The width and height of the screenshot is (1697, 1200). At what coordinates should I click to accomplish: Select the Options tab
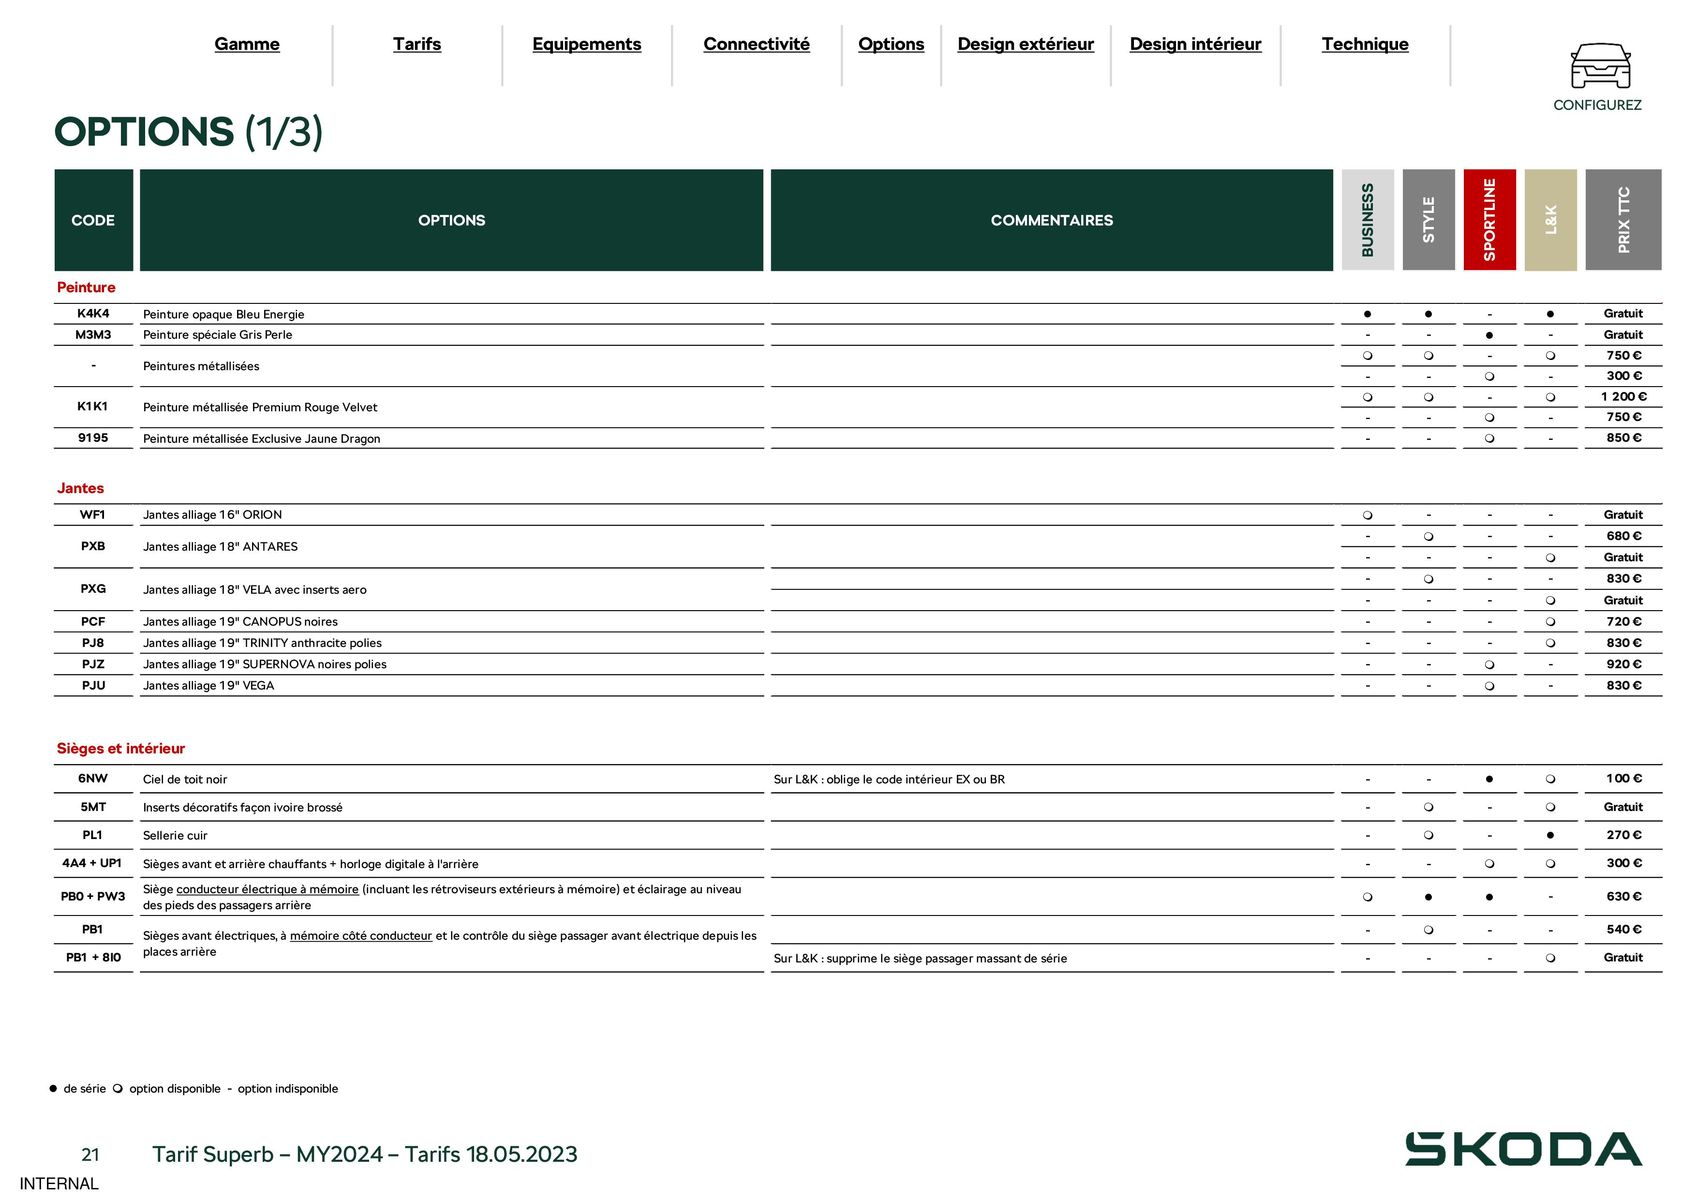pos(891,44)
